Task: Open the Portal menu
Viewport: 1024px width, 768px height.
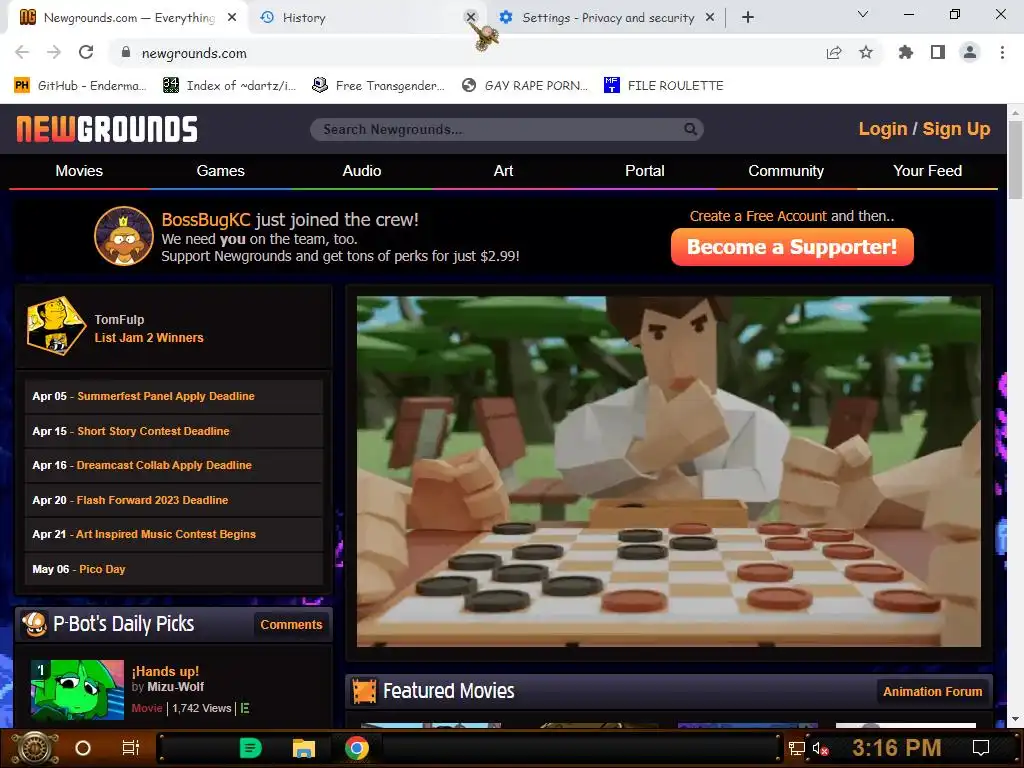Action: 645,171
